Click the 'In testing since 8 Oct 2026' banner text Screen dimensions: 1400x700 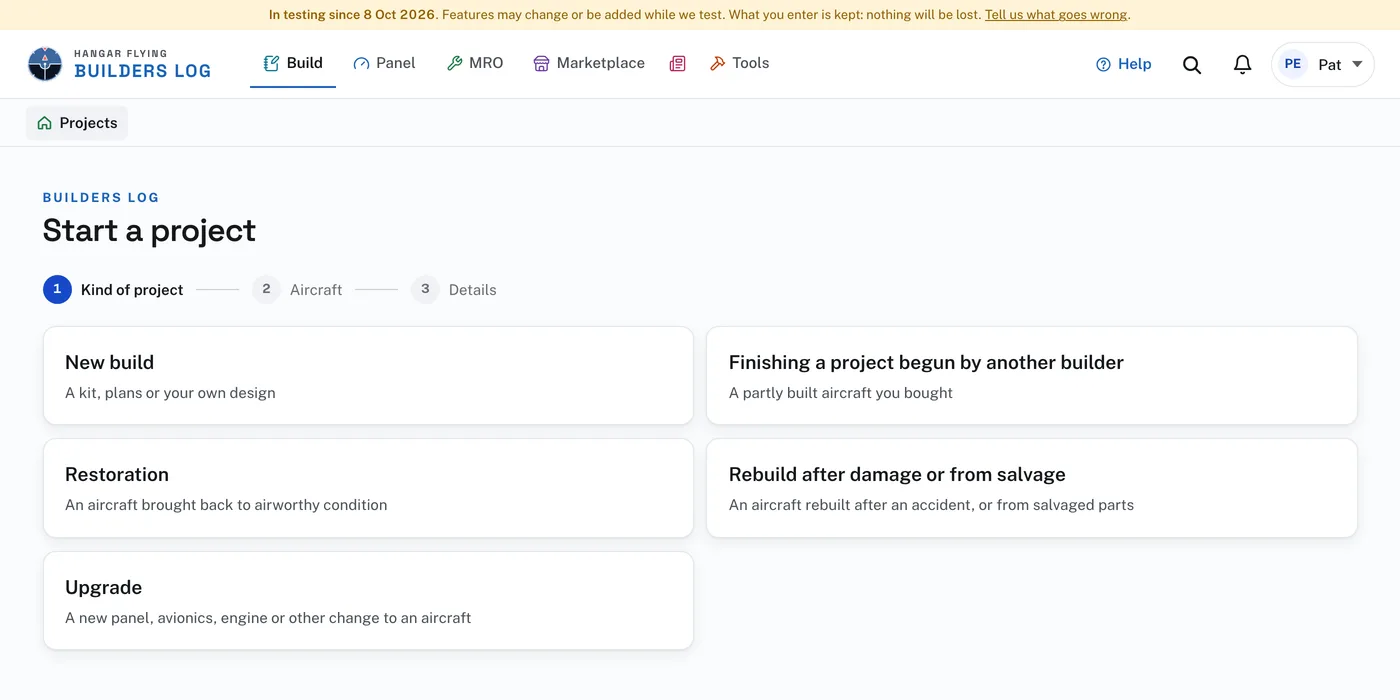pyautogui.click(x=352, y=15)
